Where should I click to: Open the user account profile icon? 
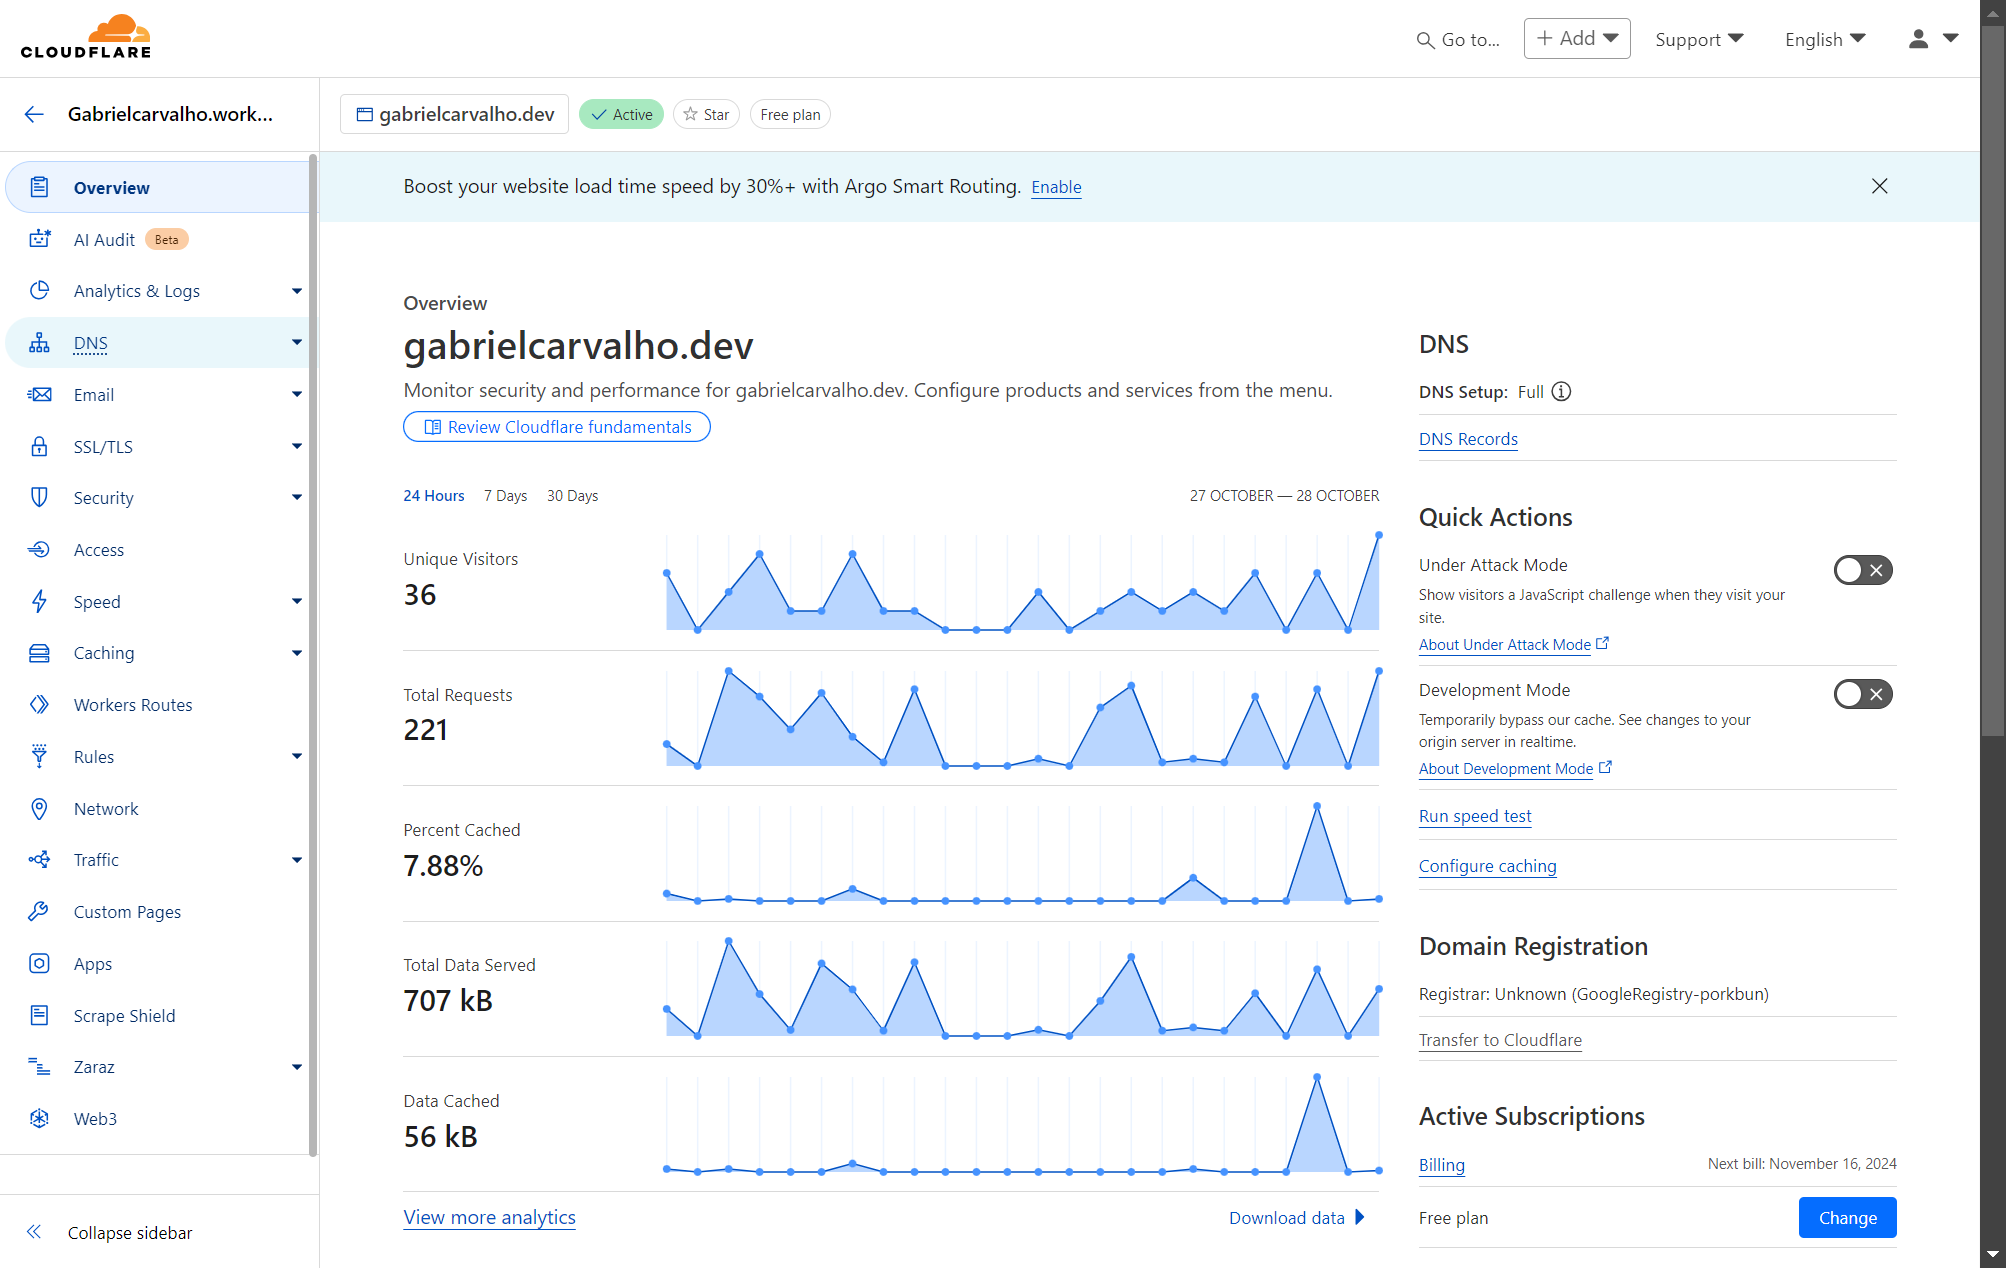pyautogui.click(x=1917, y=38)
